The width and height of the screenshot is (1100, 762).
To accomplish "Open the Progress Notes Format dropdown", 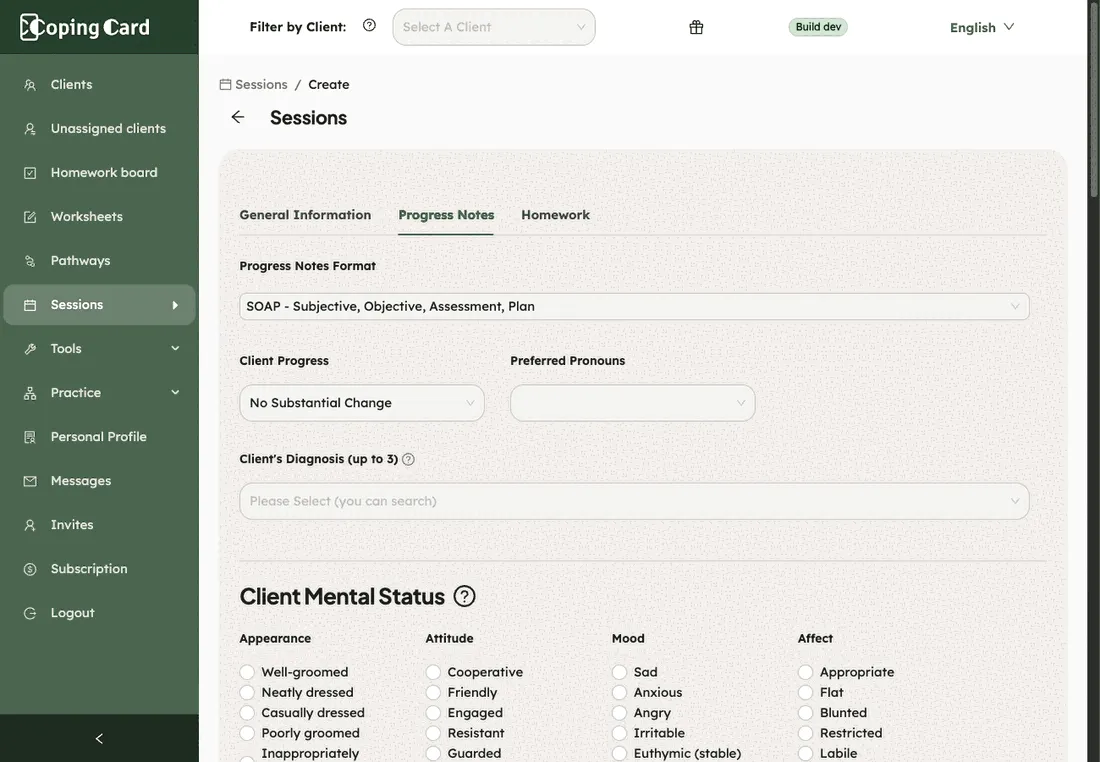I will click(x=634, y=307).
